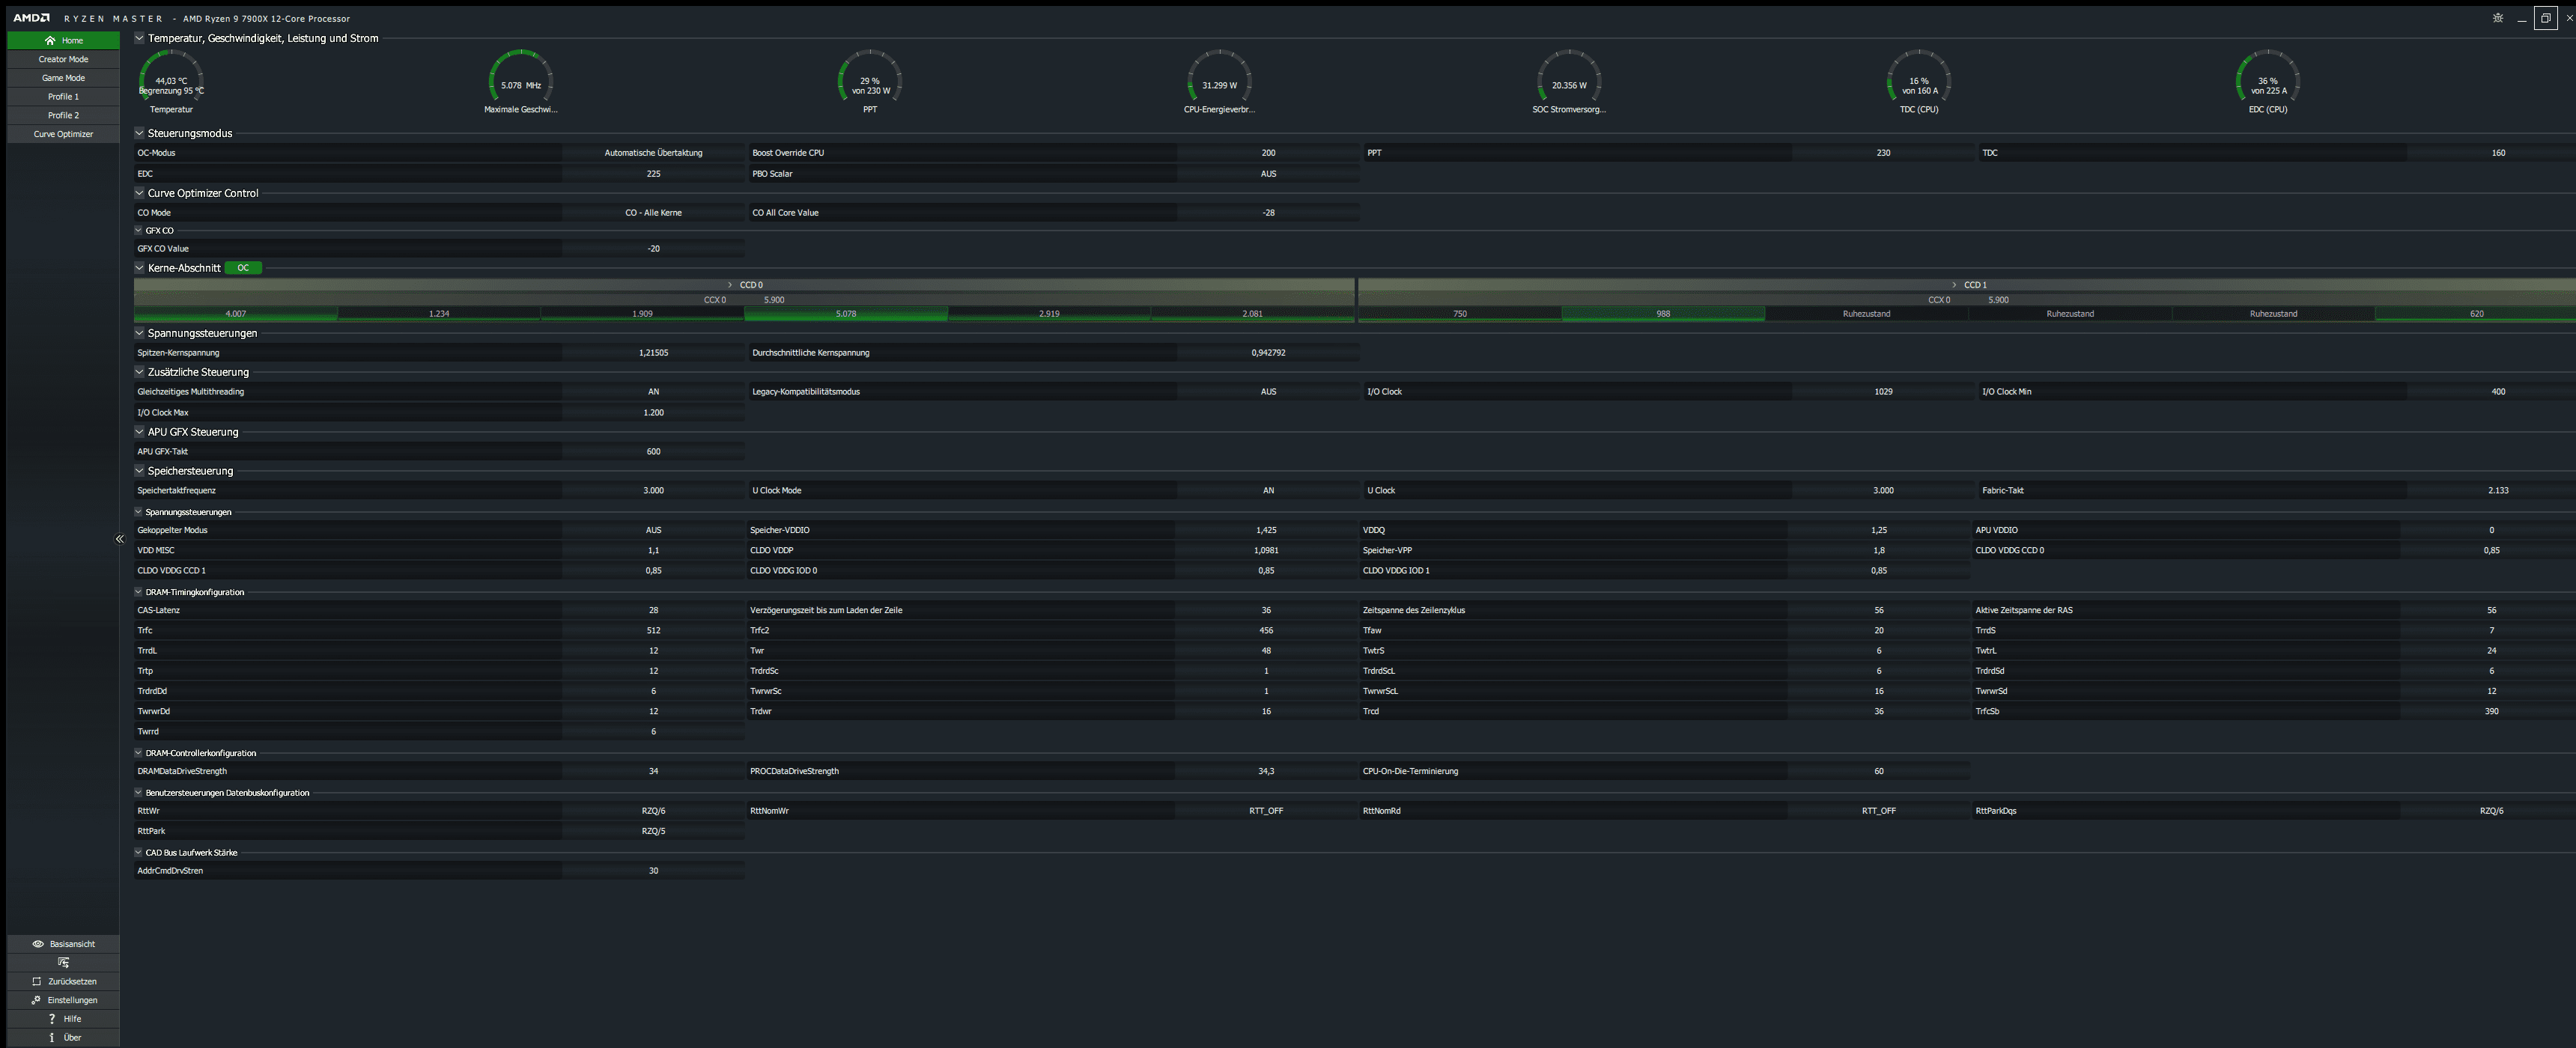Click the OC-Modus value Automatische Übertaktung

653,153
